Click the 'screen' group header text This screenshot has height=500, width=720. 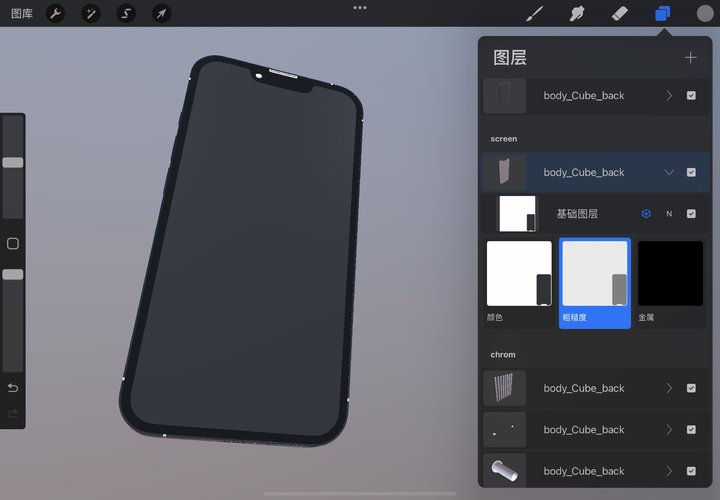click(x=503, y=139)
